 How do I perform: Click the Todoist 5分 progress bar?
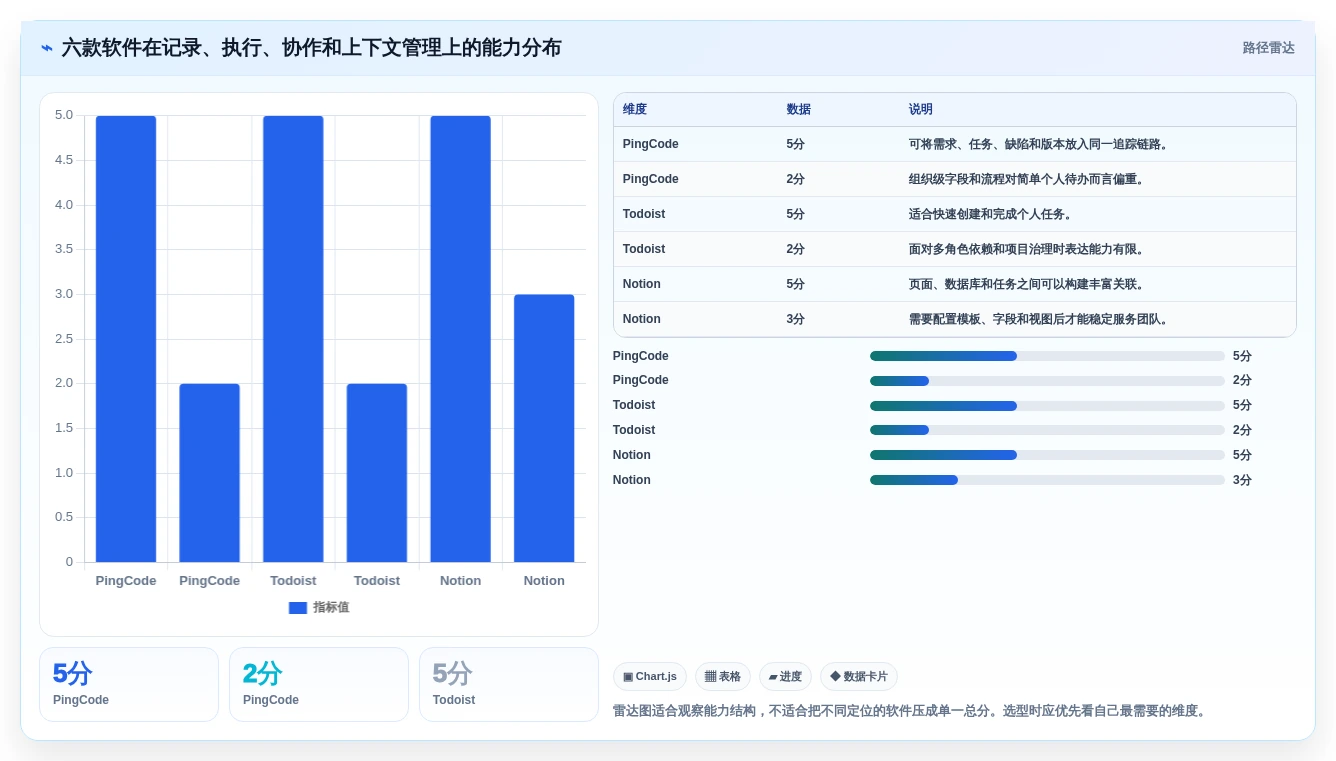(1047, 406)
